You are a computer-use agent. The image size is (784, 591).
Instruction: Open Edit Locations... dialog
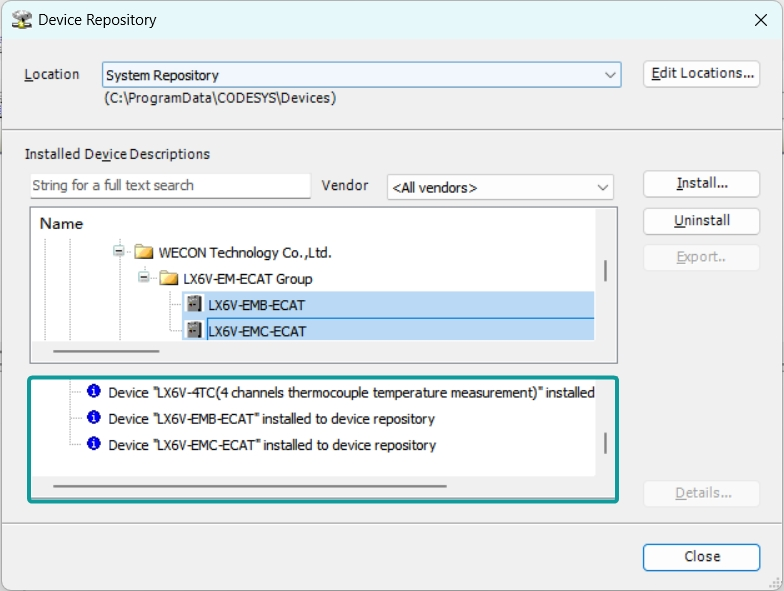(702, 74)
